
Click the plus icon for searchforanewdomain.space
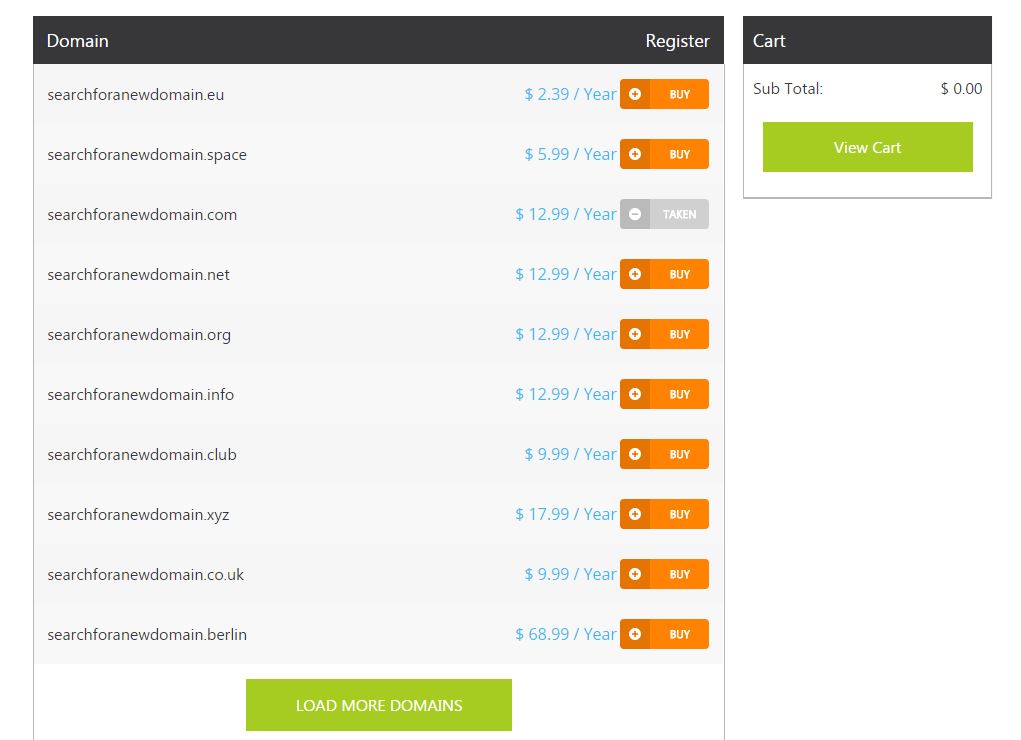point(635,154)
